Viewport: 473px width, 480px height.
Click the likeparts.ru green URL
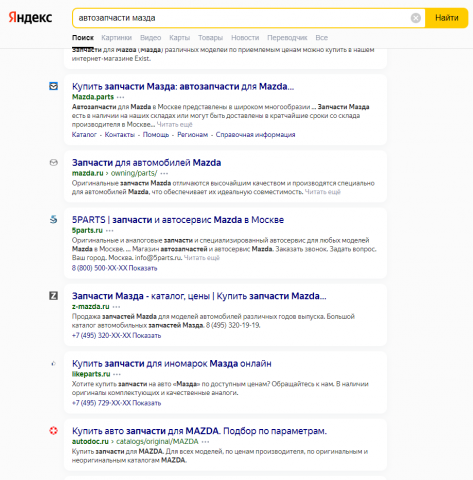click(x=91, y=374)
